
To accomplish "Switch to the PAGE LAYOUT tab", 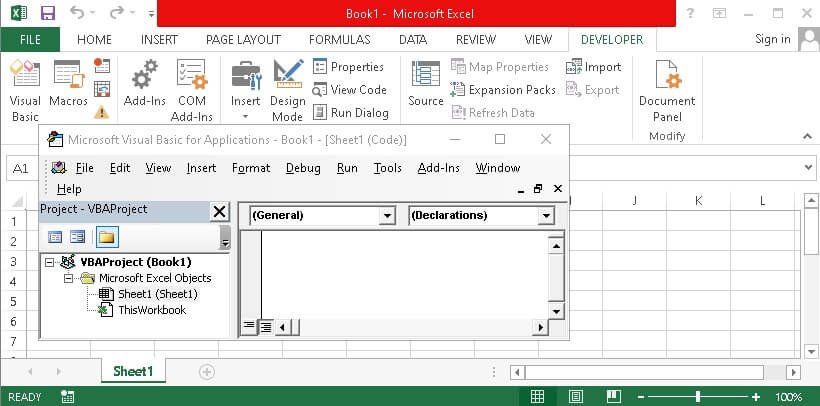I will point(243,39).
